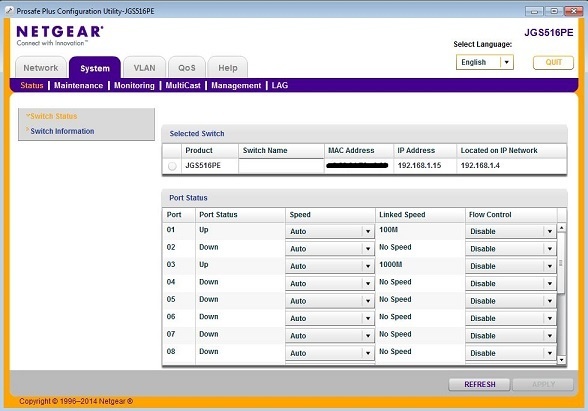Open the QoS tab
The image size is (588, 411).
[x=187, y=68]
